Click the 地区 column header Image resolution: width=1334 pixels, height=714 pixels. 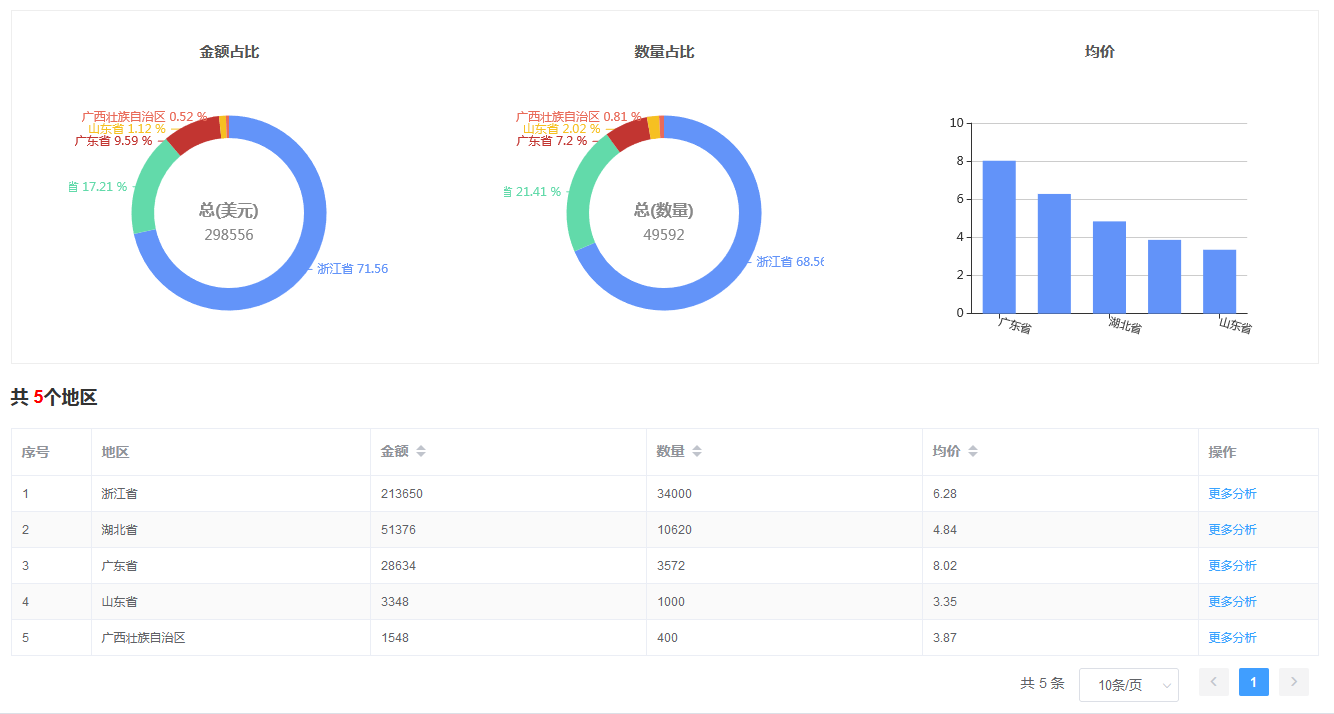116,452
